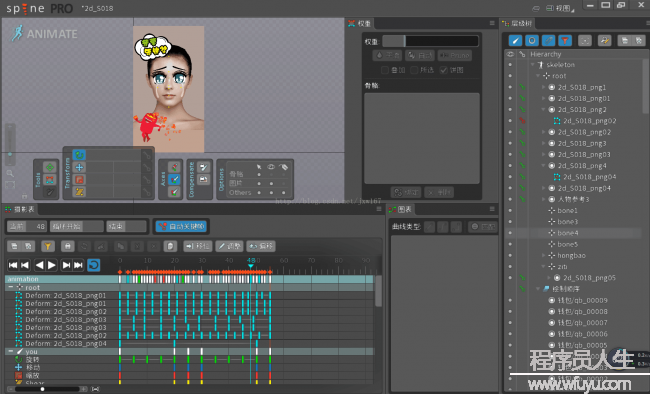This screenshot has width=650, height=394.
Task: Toggle the second unchecked checkbox (所选) in weights
Action: (x=414, y=70)
